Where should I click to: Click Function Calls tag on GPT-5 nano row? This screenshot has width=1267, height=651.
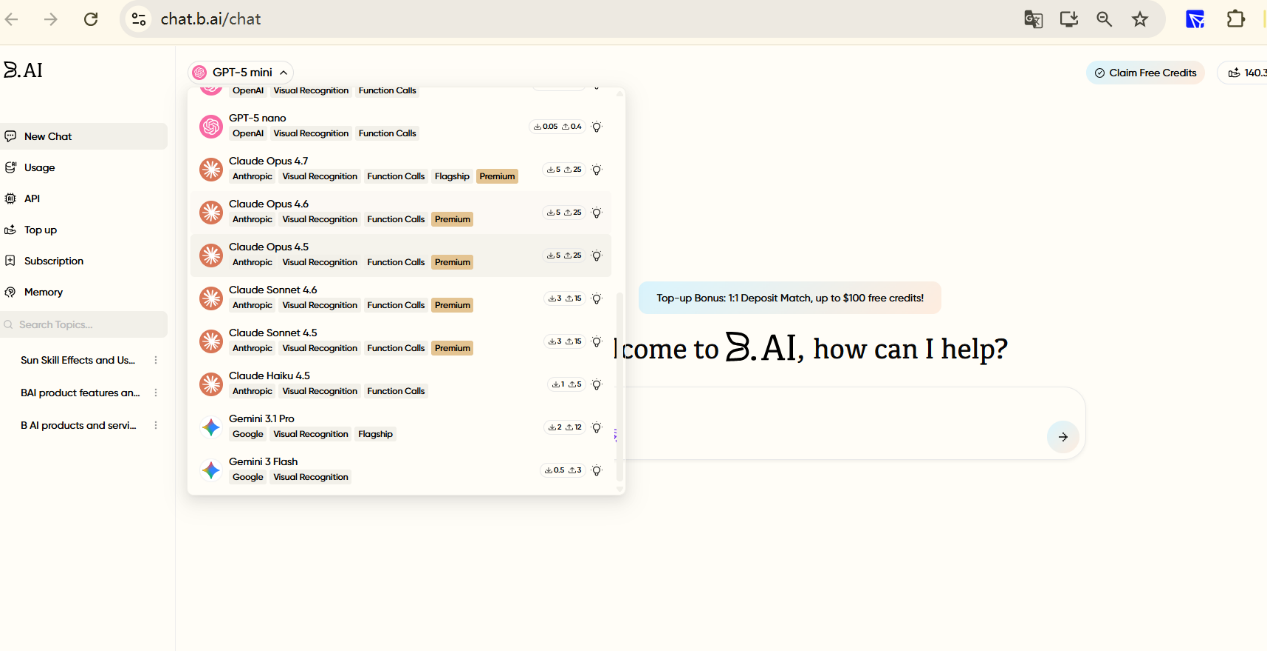click(387, 133)
